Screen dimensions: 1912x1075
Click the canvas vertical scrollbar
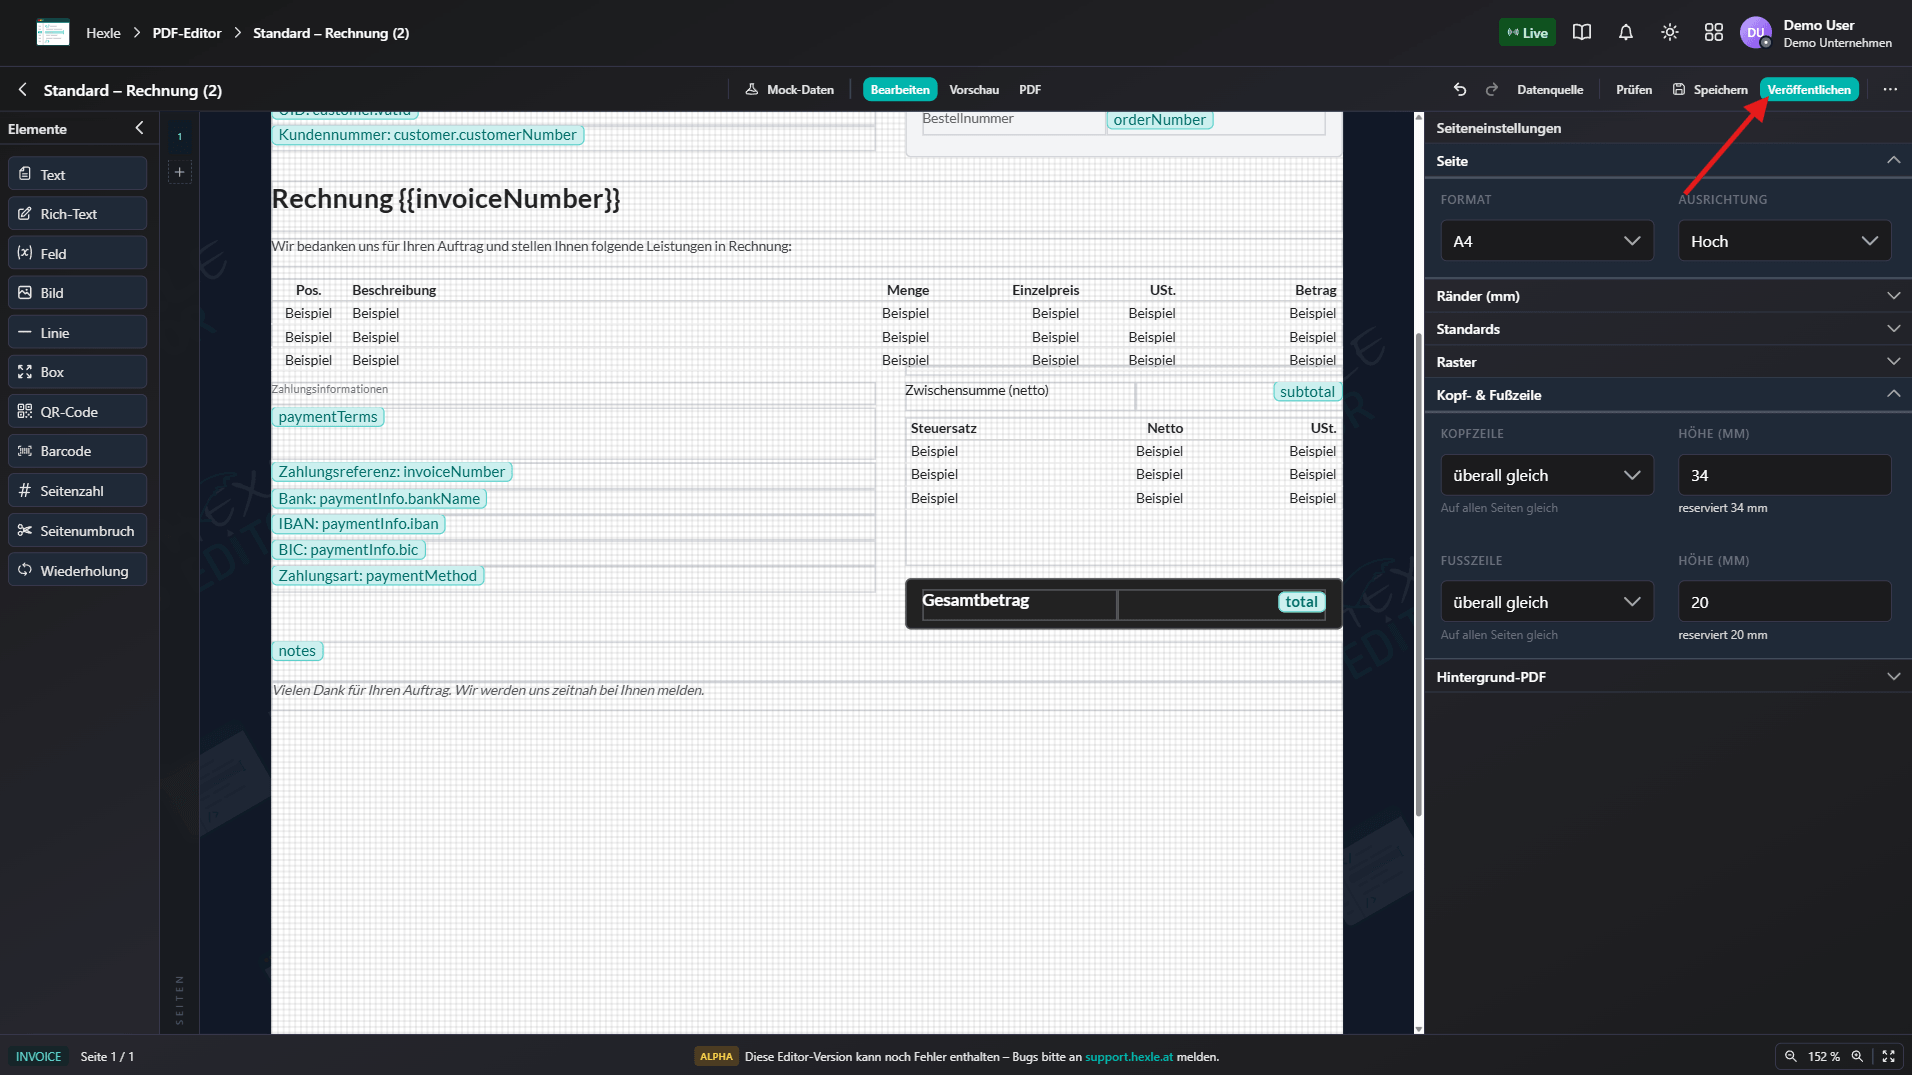point(1418,573)
